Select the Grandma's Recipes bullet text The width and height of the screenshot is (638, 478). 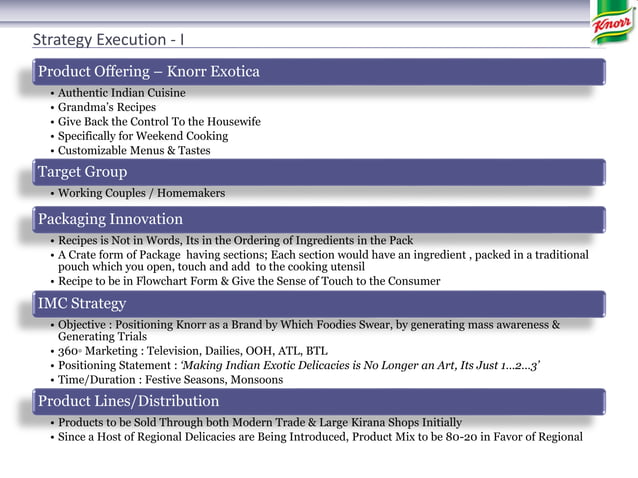pyautogui.click(x=107, y=107)
